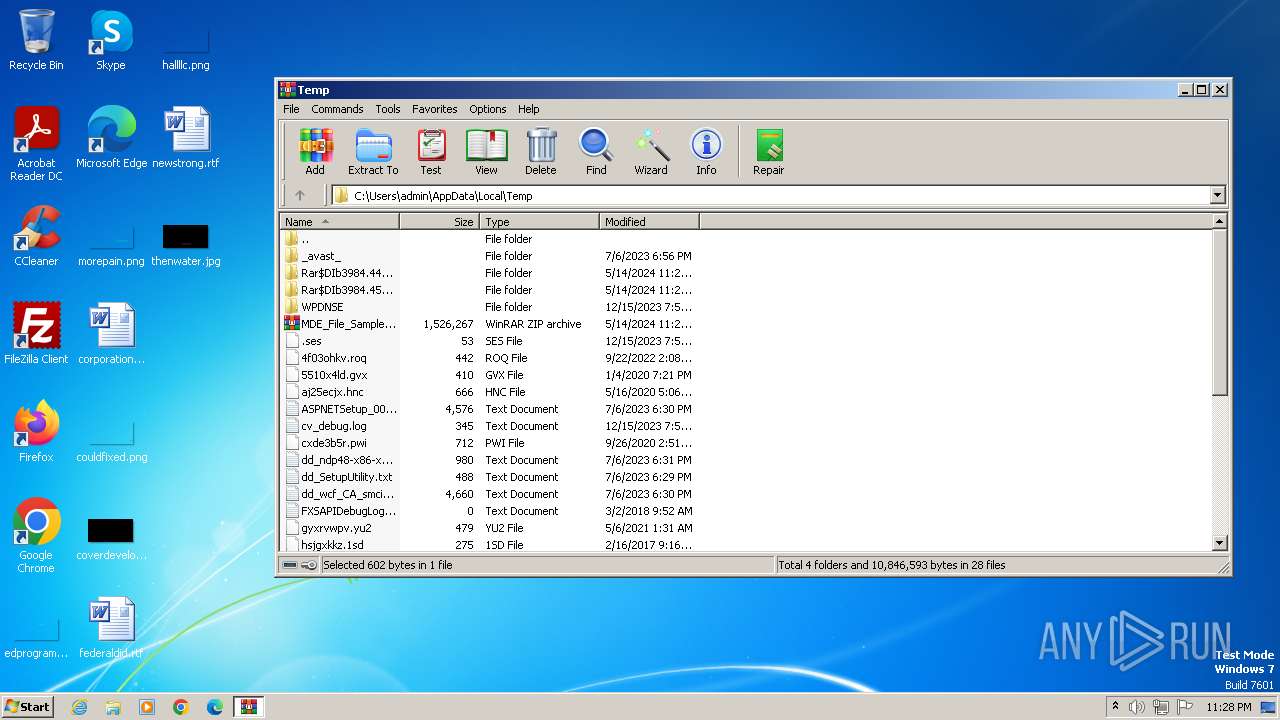Click Chrome icon in taskbar
Image resolution: width=1280 pixels, height=720 pixels.
coord(181,707)
